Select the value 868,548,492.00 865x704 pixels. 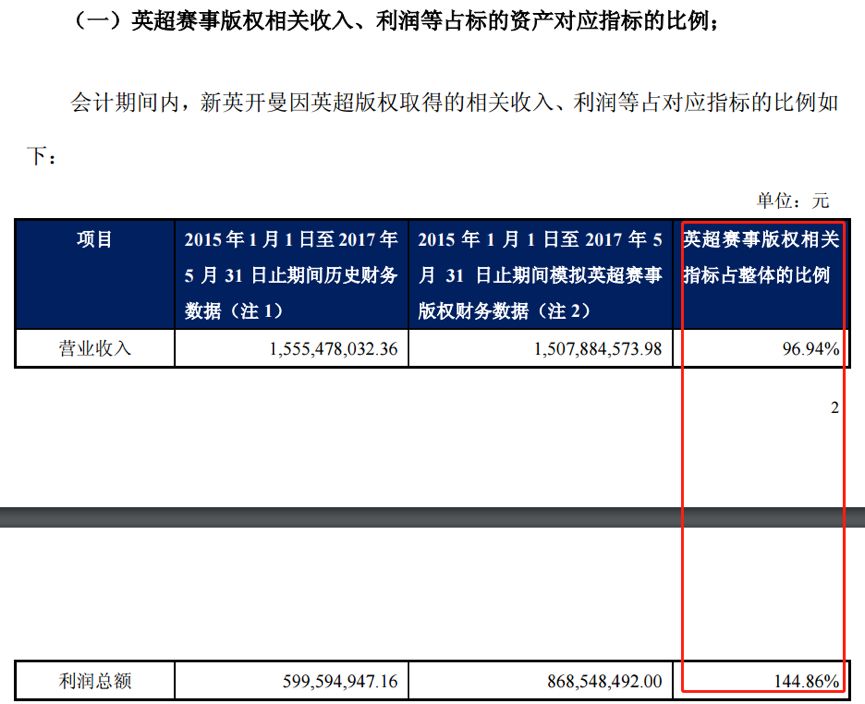coord(605,681)
